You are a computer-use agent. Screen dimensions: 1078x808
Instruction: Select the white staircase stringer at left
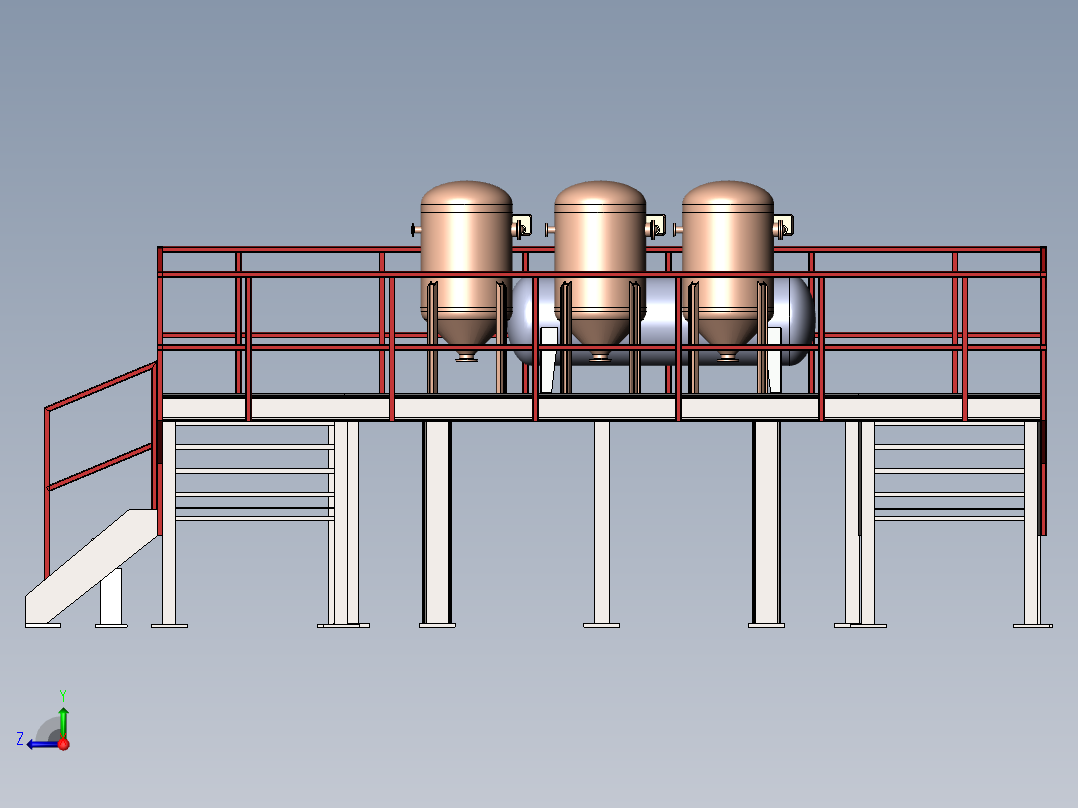point(91,567)
